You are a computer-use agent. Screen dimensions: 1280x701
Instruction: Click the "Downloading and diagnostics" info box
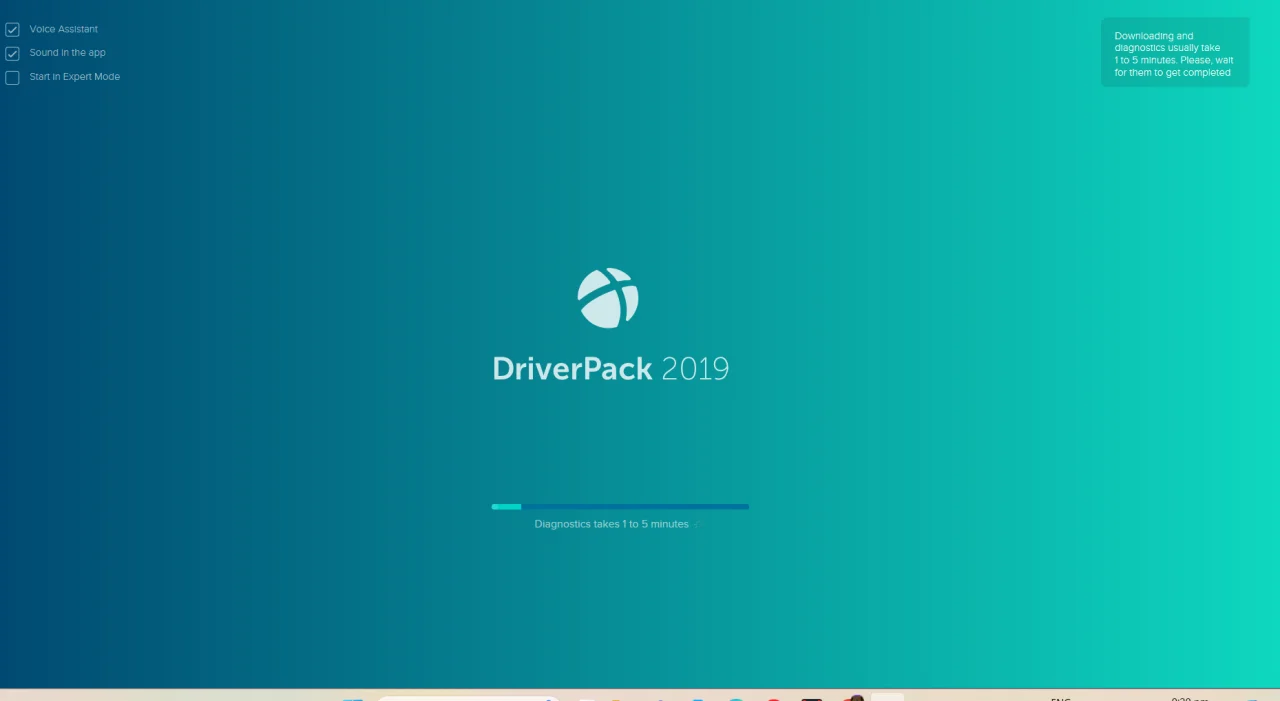[1175, 53]
